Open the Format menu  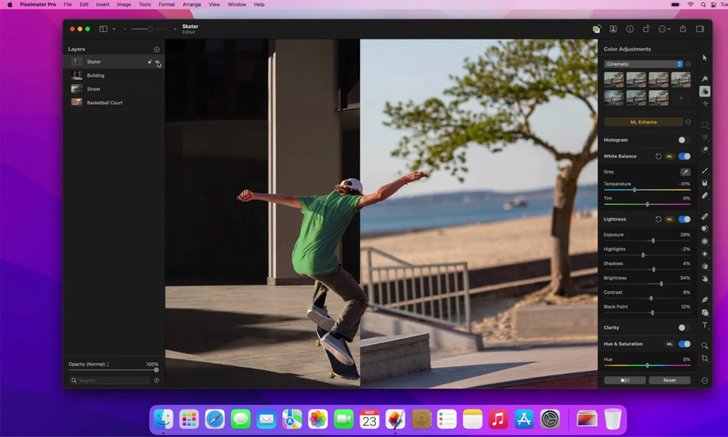[x=167, y=4]
